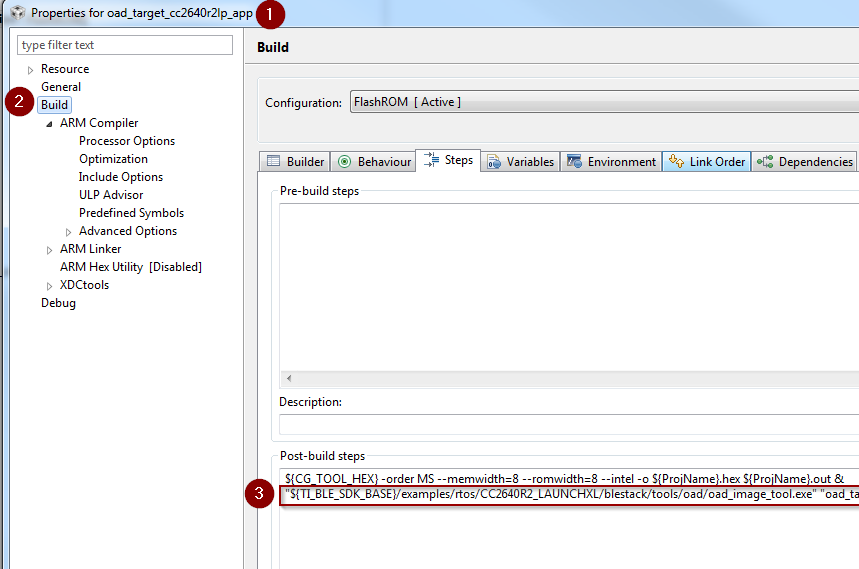Click the Link Order tab icon
The image size is (859, 569).
[x=676, y=162]
